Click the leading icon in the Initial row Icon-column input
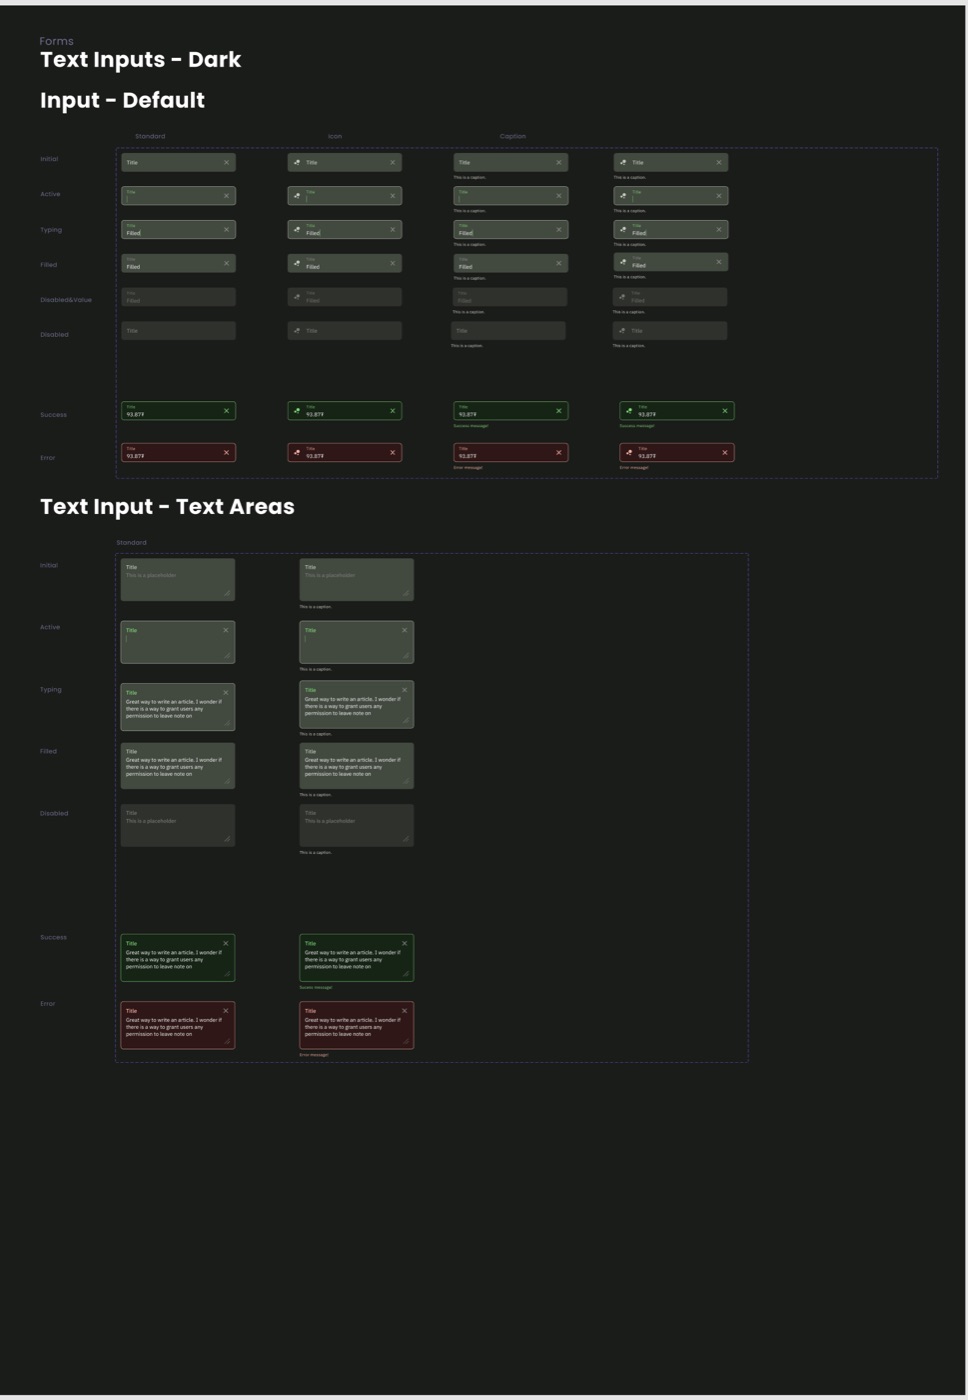Viewport: 968px width, 1400px height. pos(297,162)
